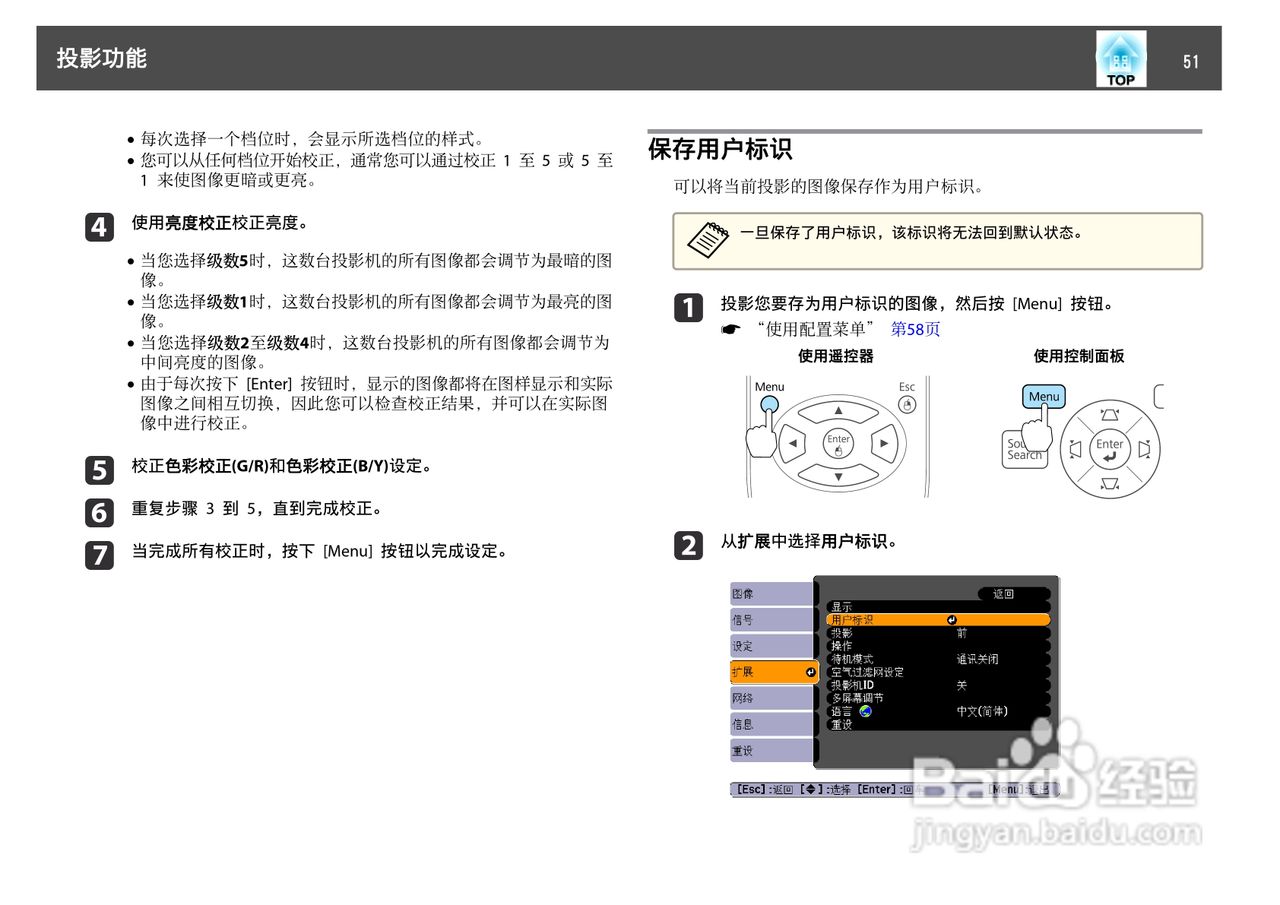Click the control panel Enter button
Screen dimensions: 1280x905
coord(1109,450)
